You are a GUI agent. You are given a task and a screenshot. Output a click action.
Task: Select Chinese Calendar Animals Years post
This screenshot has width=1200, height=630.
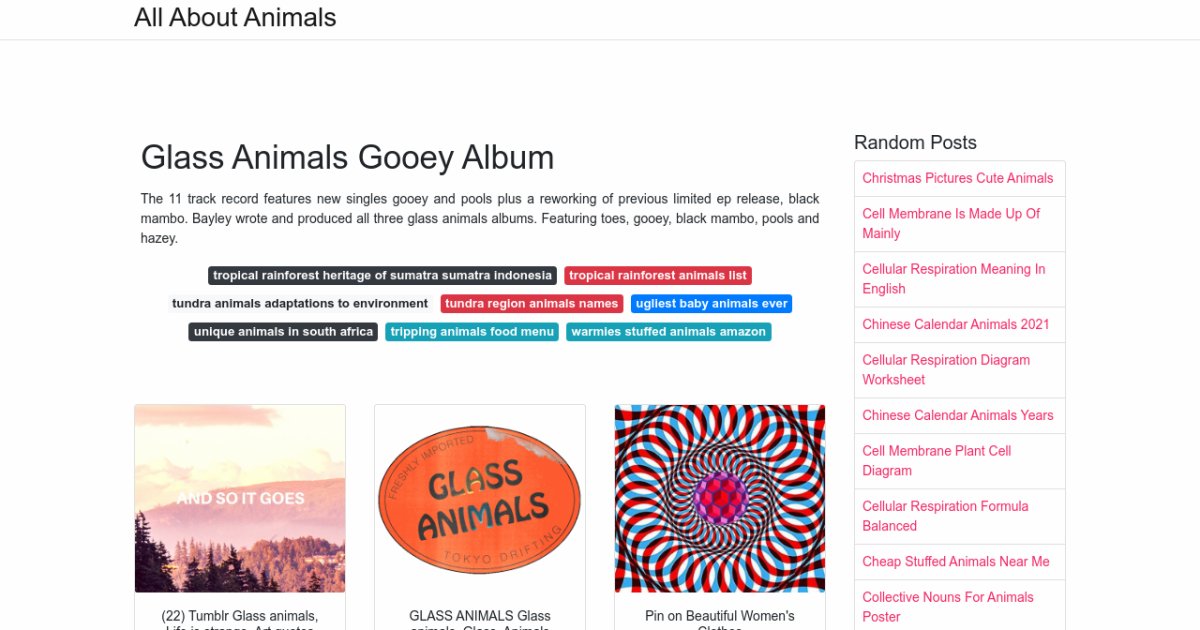tap(957, 415)
